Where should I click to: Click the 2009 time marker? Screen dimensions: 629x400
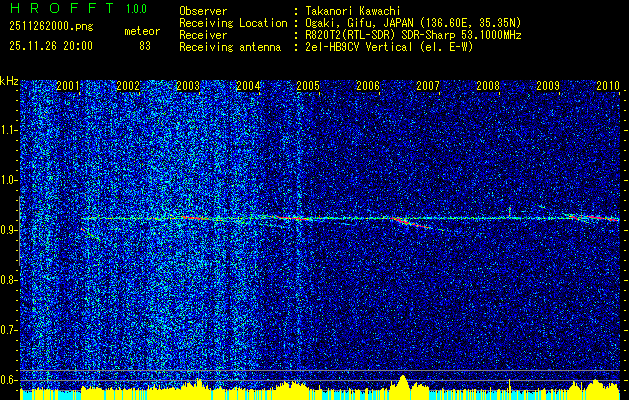click(548, 86)
